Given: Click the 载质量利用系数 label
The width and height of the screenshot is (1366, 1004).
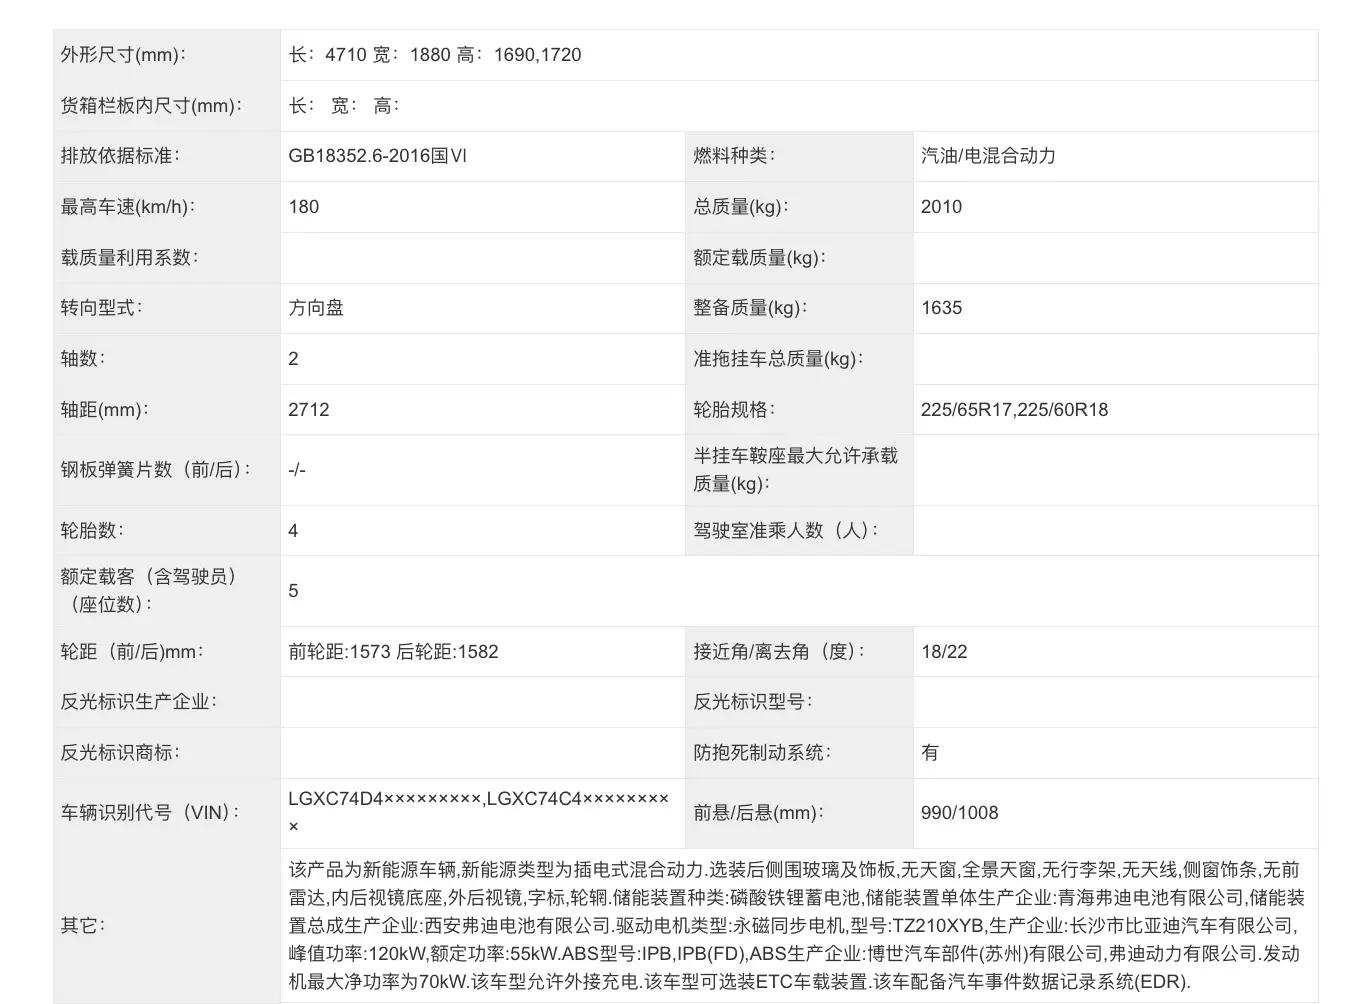Looking at the screenshot, I should (x=129, y=258).
